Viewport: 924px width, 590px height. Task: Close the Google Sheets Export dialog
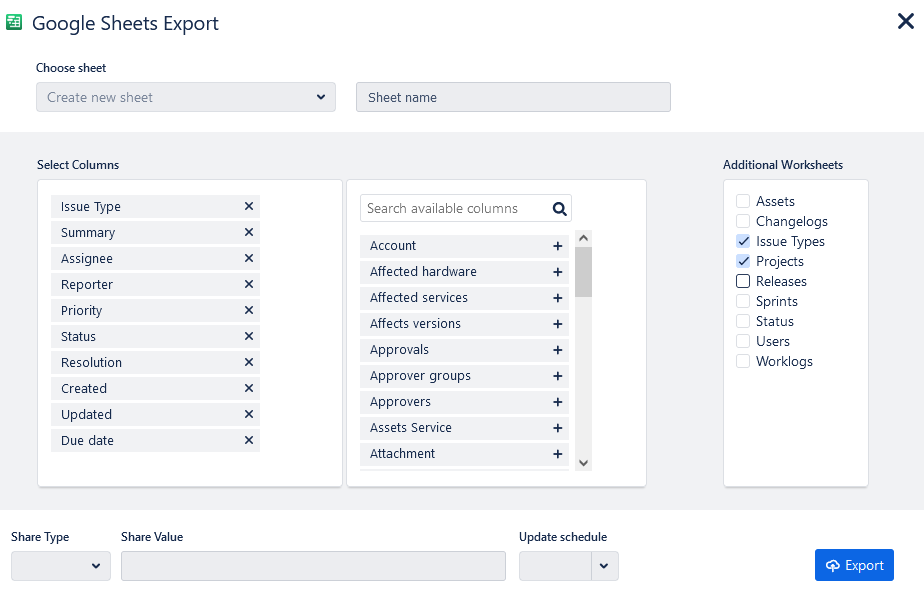pos(905,21)
